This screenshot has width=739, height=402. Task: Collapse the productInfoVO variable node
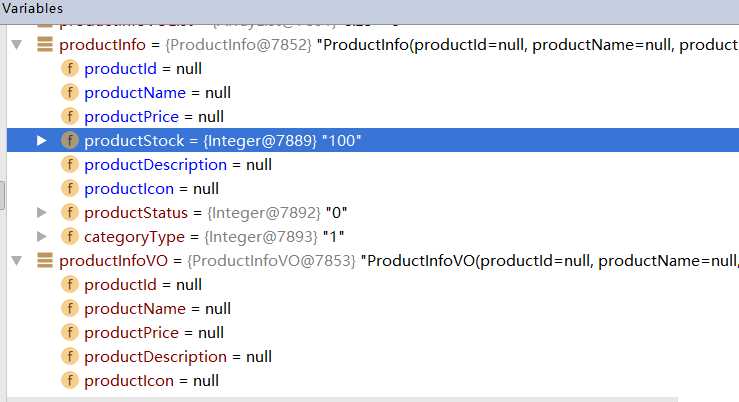click(17, 261)
